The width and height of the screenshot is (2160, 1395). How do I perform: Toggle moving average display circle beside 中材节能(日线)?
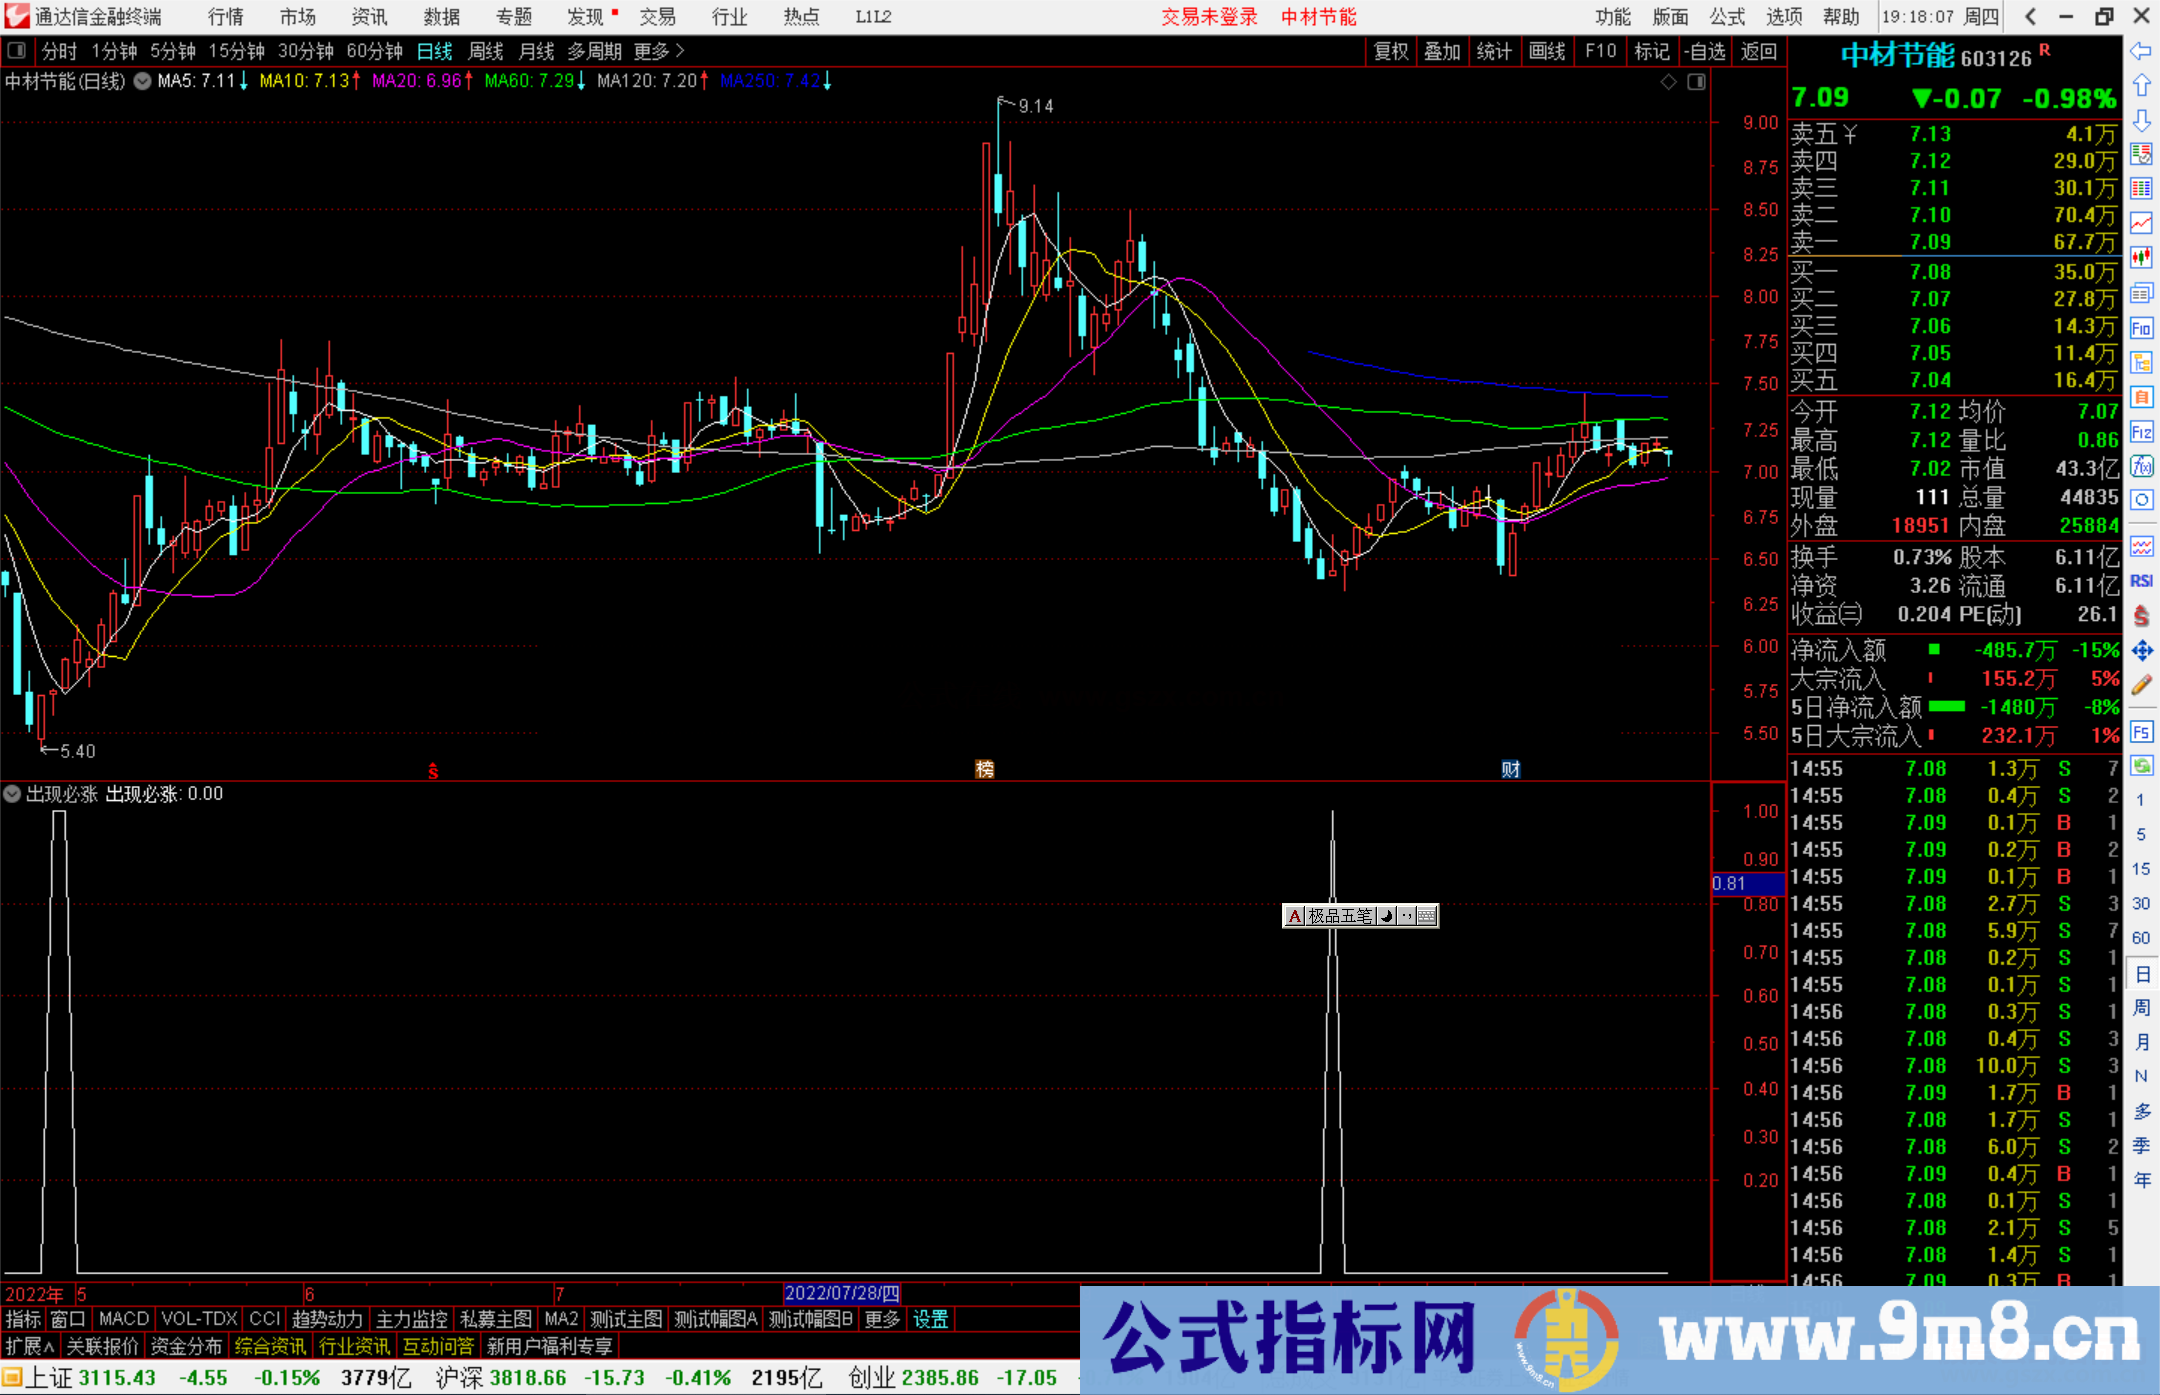pyautogui.click(x=142, y=81)
